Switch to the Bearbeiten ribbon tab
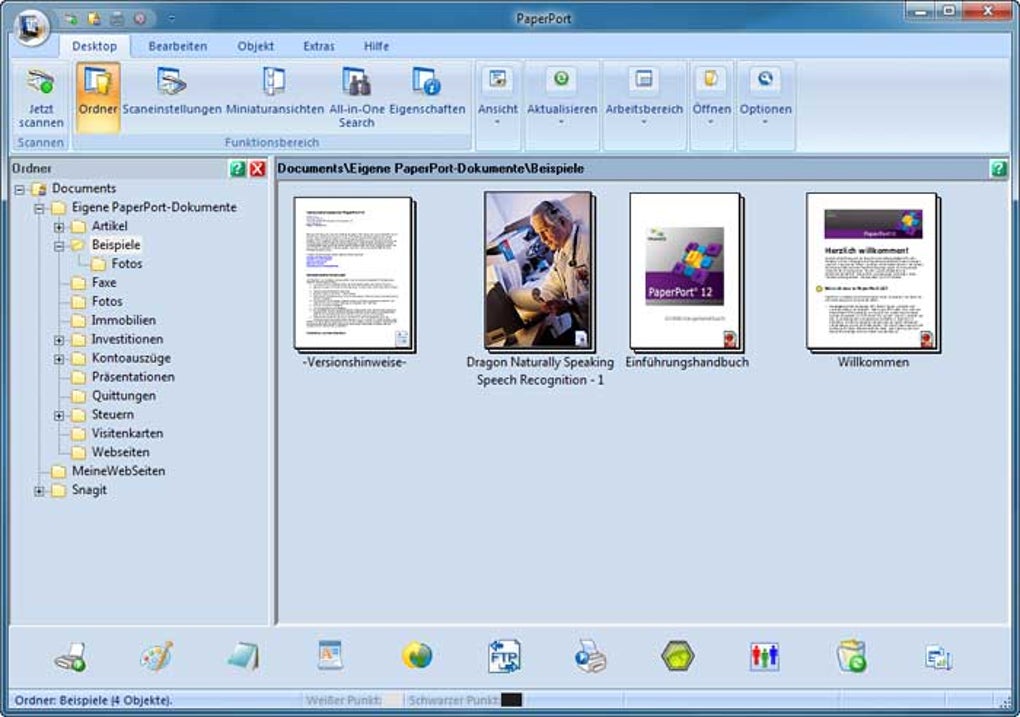Viewport: 1020px width, 717px height. click(178, 46)
